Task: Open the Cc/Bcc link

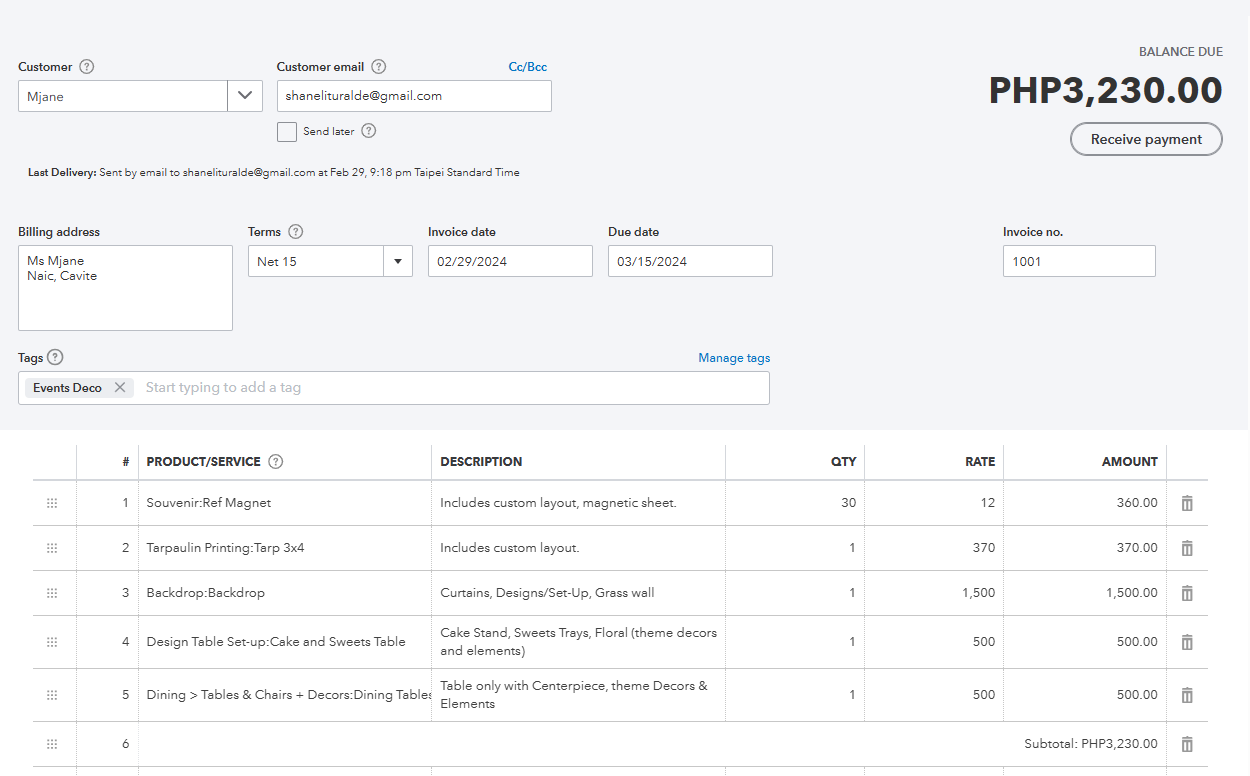Action: [x=528, y=67]
